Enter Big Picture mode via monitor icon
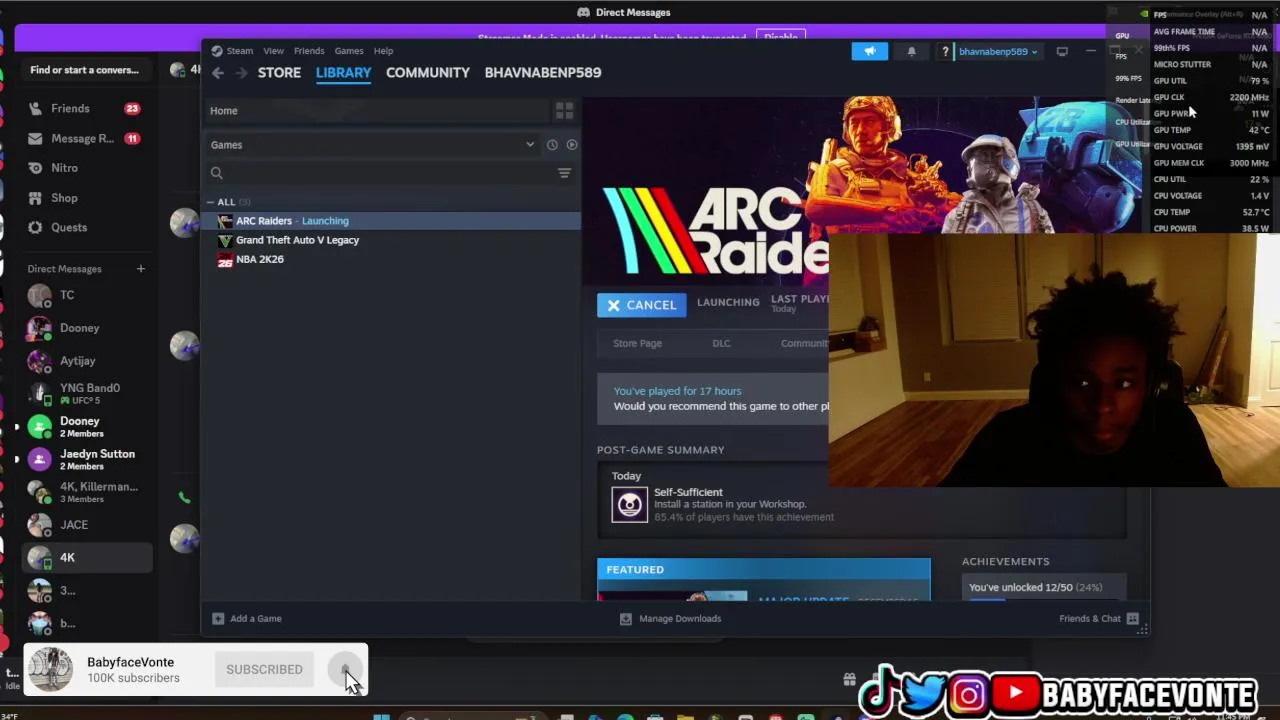 (1062, 51)
